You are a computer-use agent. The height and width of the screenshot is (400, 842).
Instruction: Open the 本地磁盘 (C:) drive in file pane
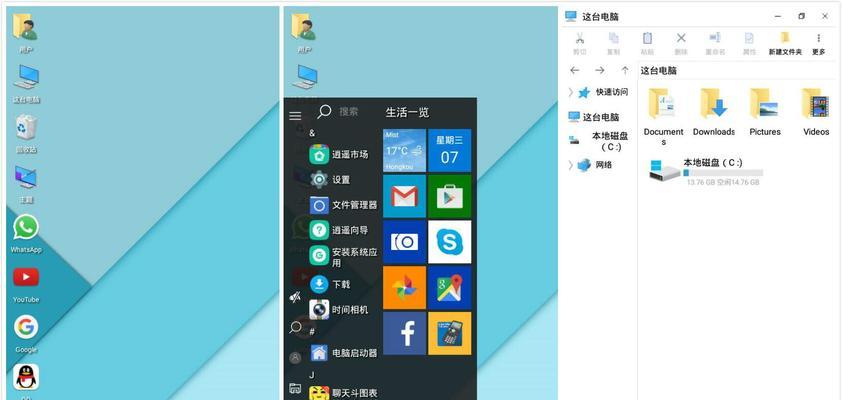(x=706, y=171)
